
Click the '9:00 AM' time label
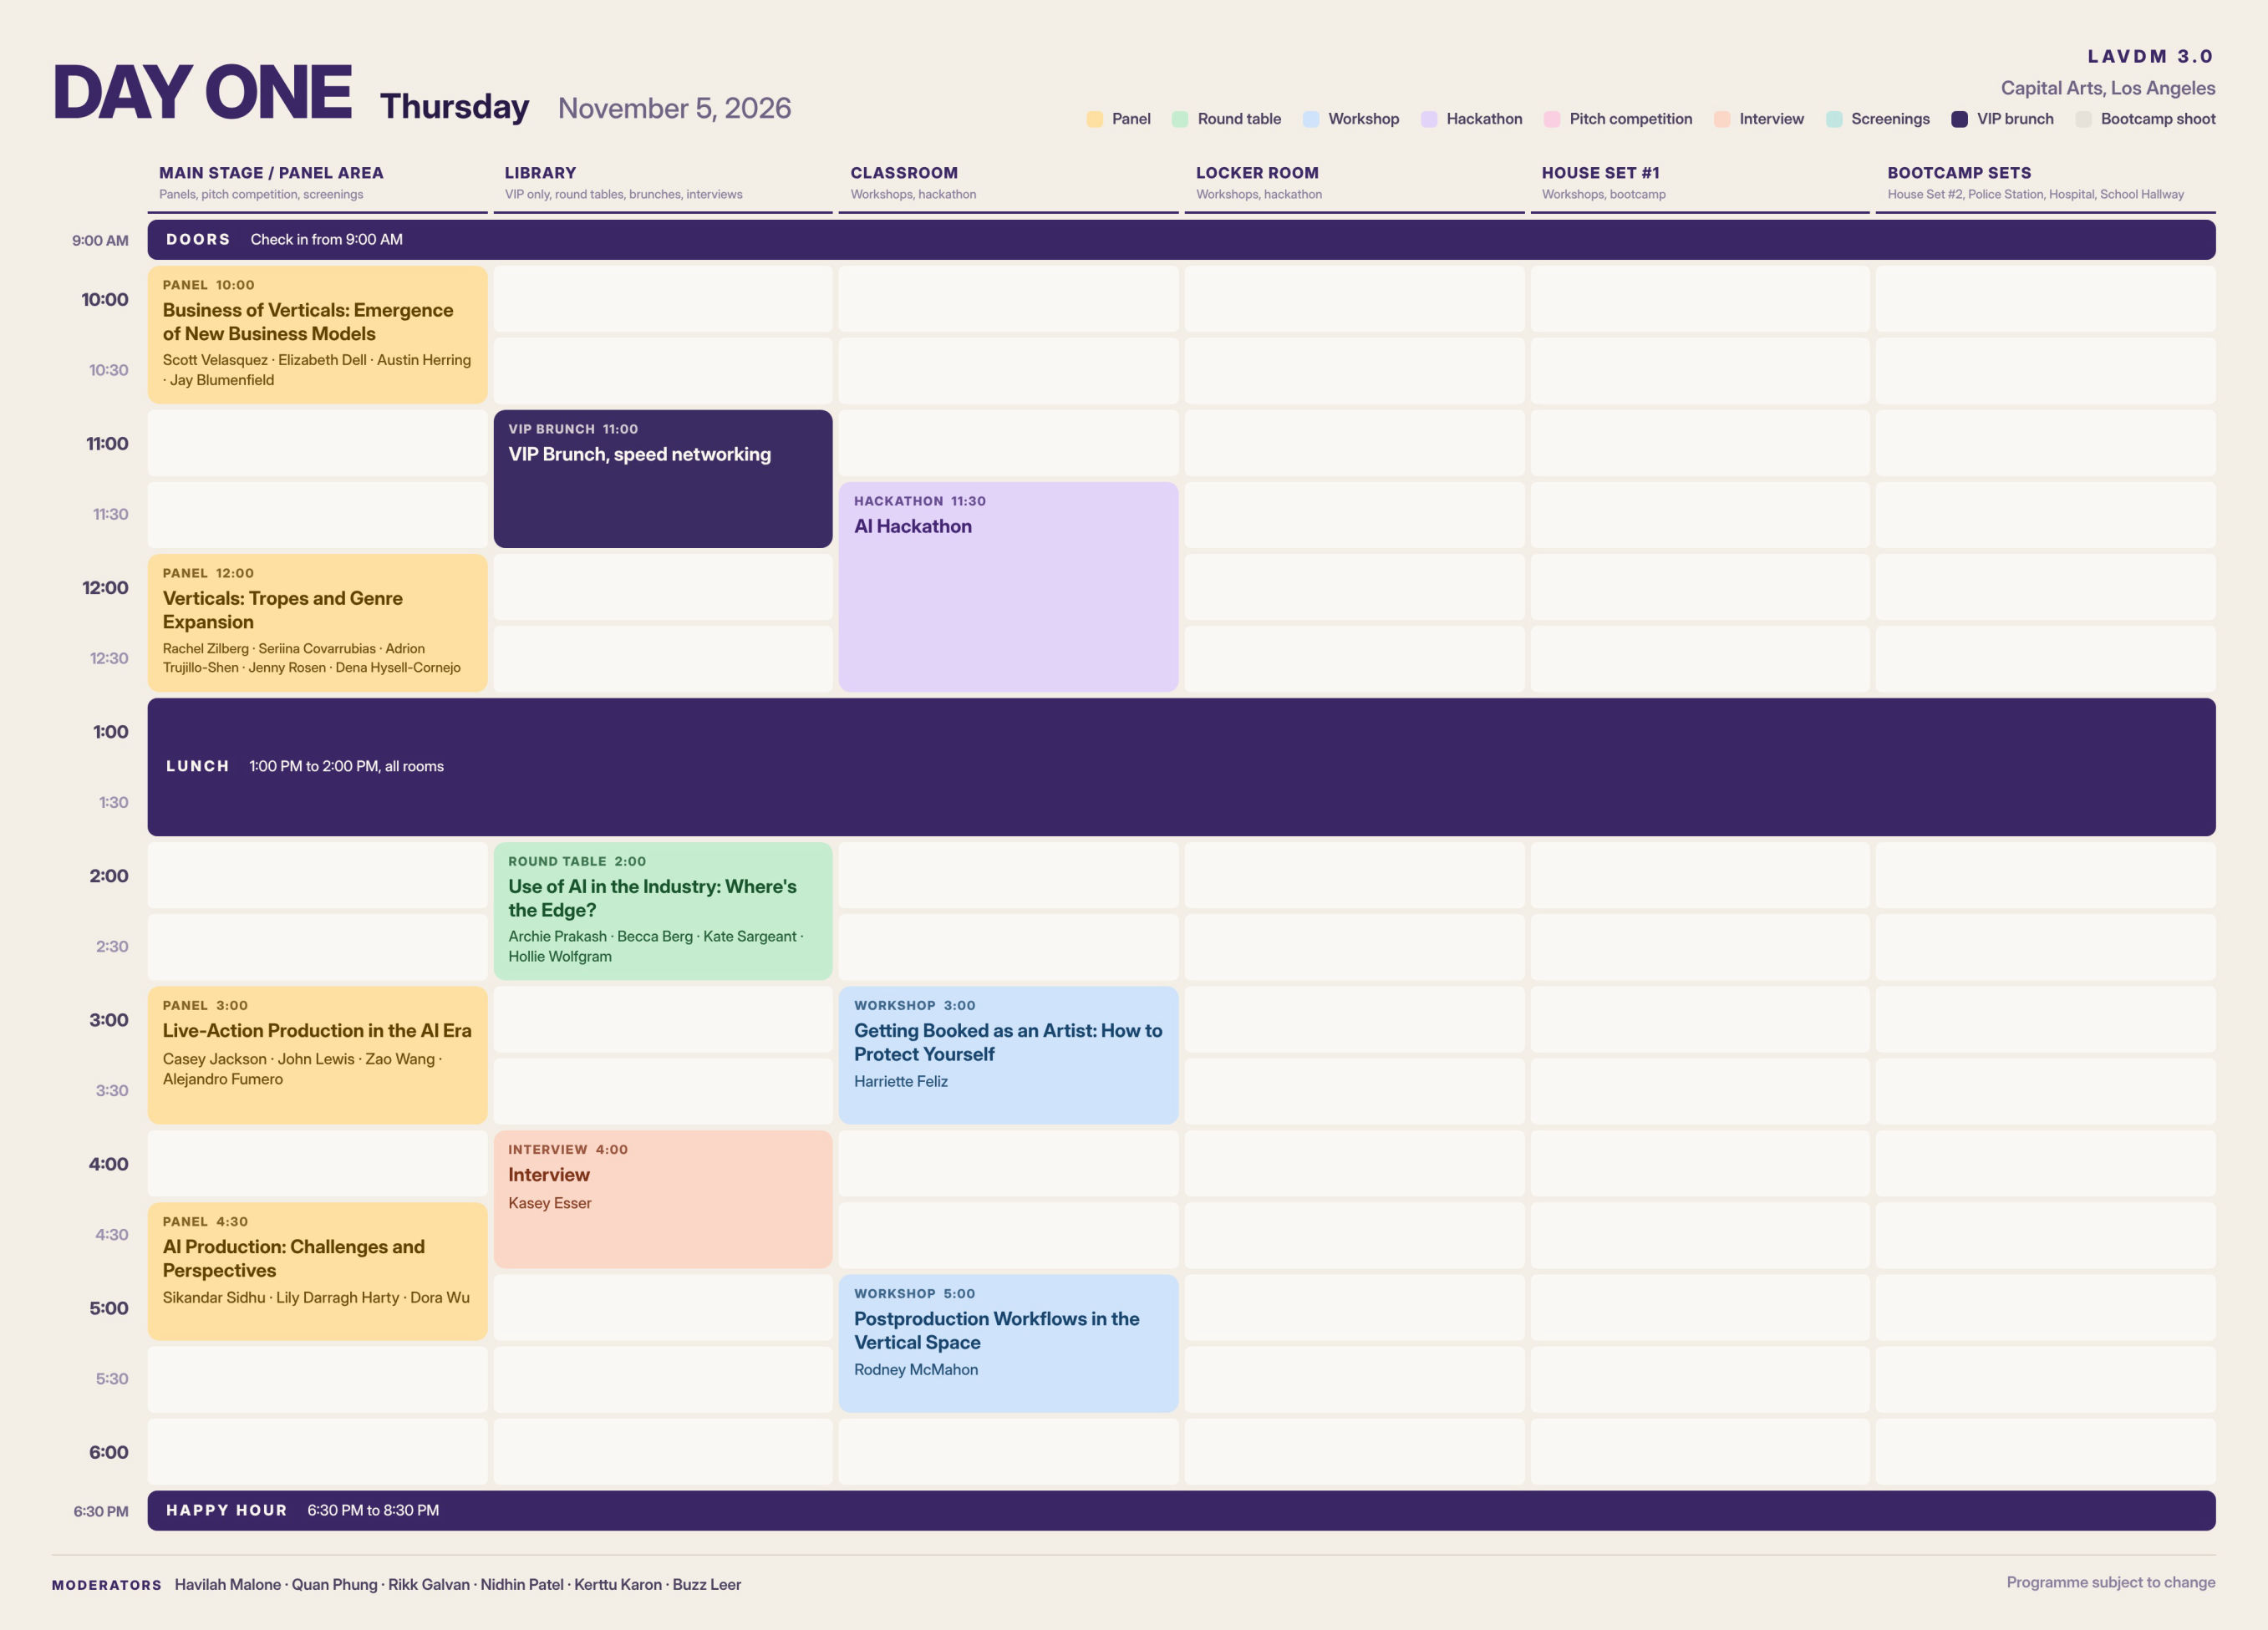point(100,241)
